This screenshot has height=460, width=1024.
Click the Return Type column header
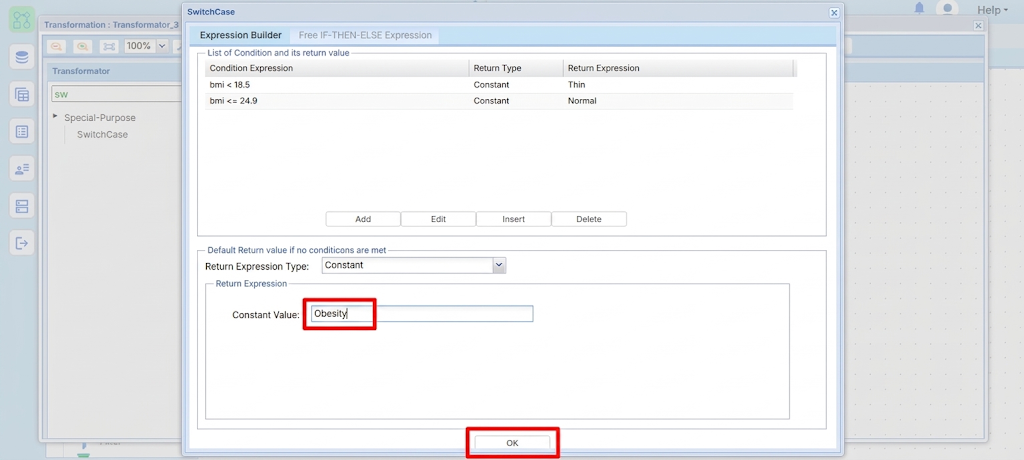[516, 68]
